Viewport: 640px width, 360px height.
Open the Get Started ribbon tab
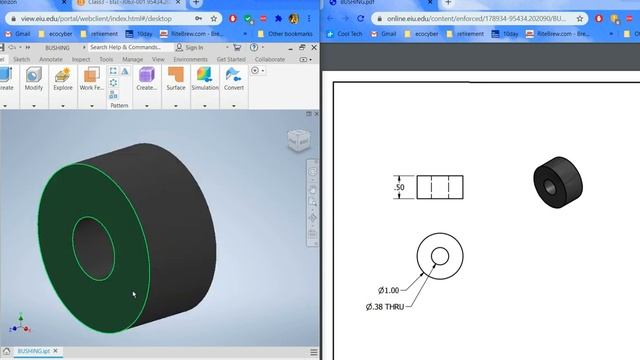click(x=231, y=60)
